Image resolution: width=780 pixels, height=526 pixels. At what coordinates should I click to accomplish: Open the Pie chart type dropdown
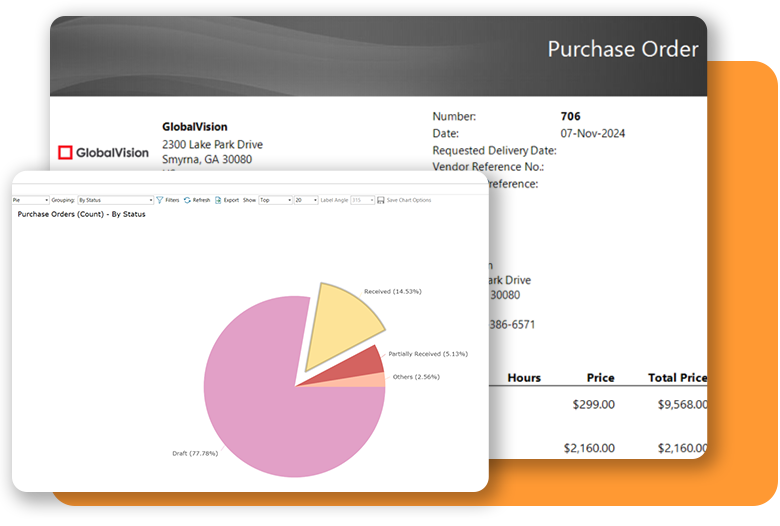pyautogui.click(x=30, y=200)
